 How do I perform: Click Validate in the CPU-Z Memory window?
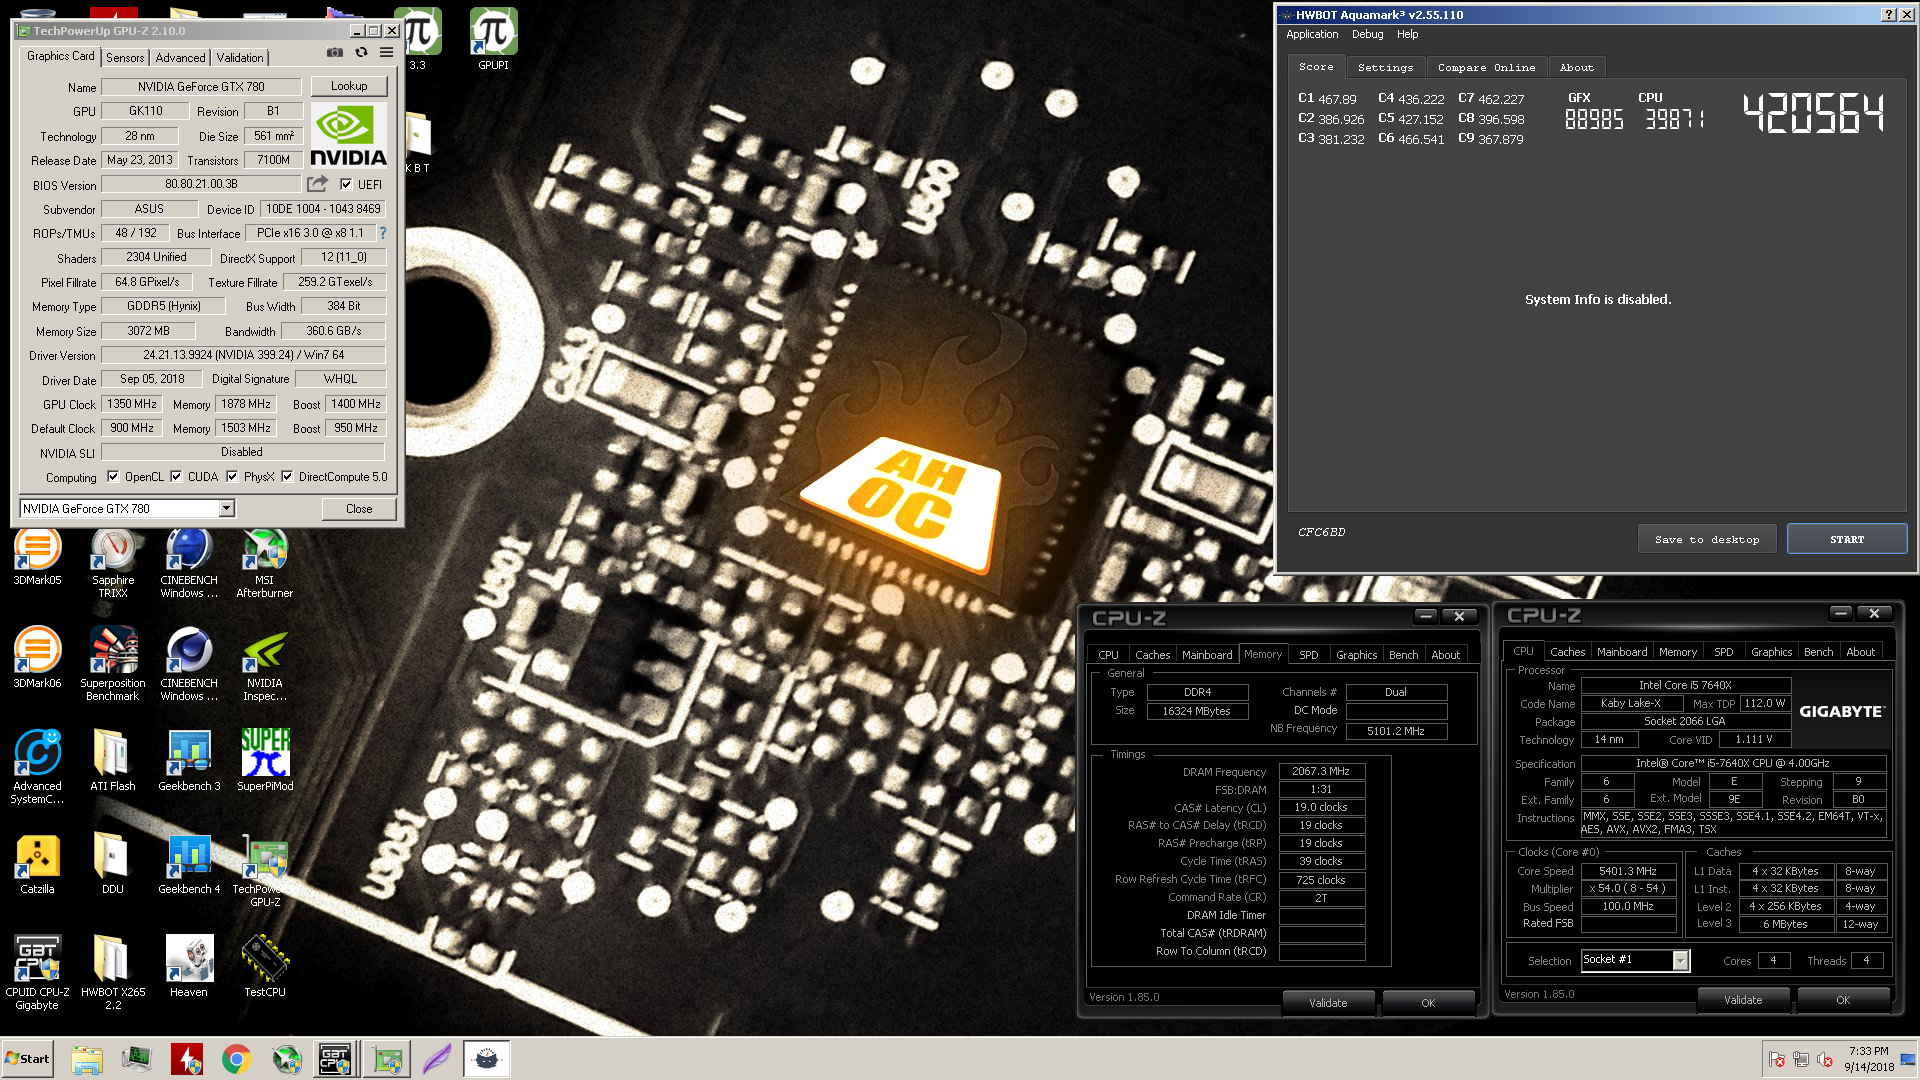pyautogui.click(x=1328, y=1003)
